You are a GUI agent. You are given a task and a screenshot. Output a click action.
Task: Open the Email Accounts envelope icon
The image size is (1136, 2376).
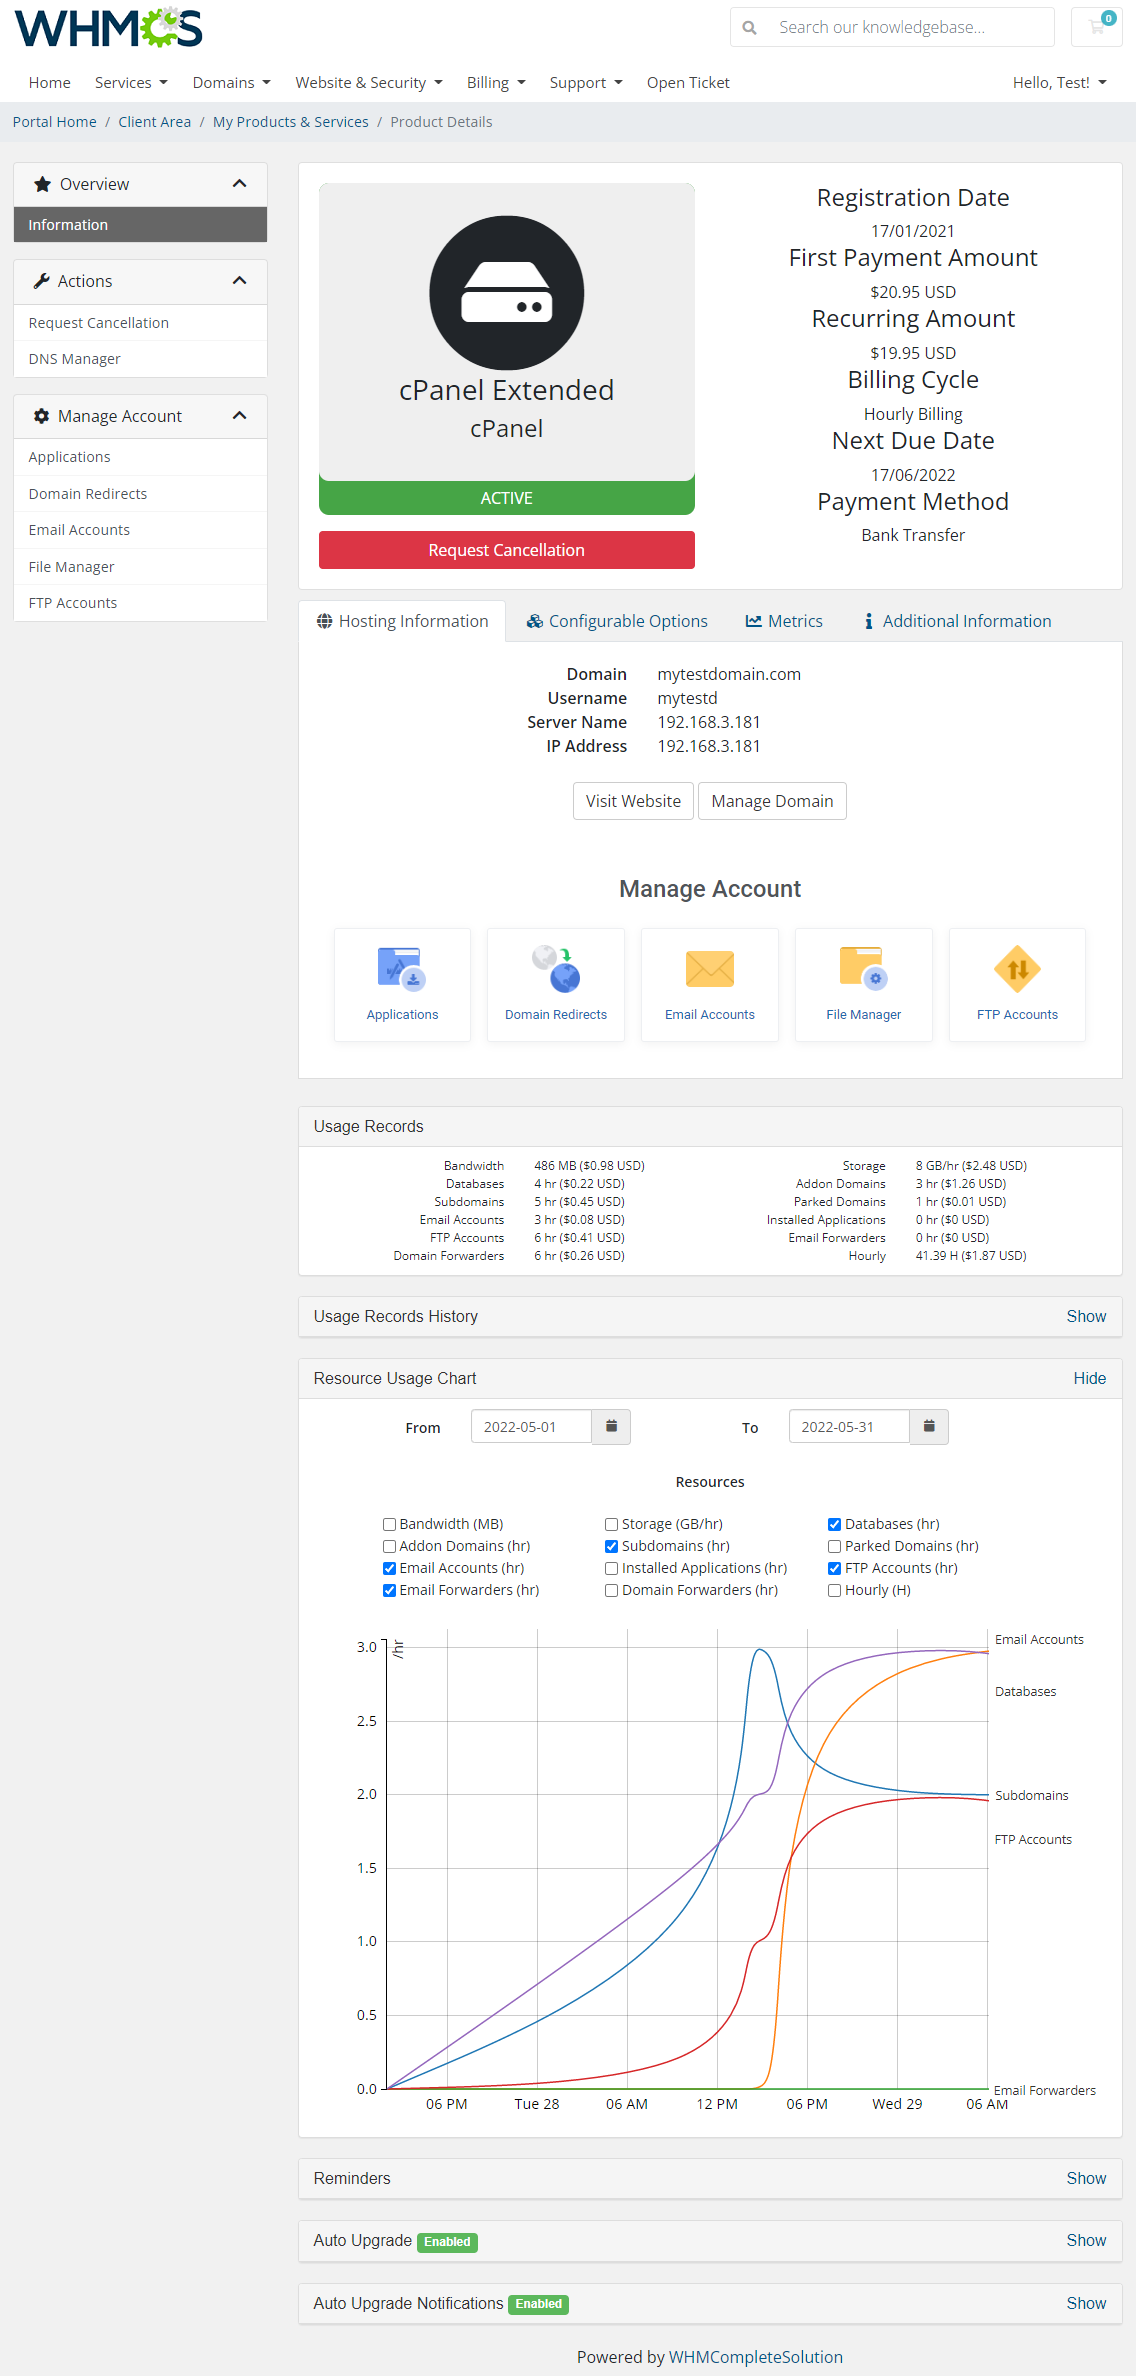pos(710,969)
